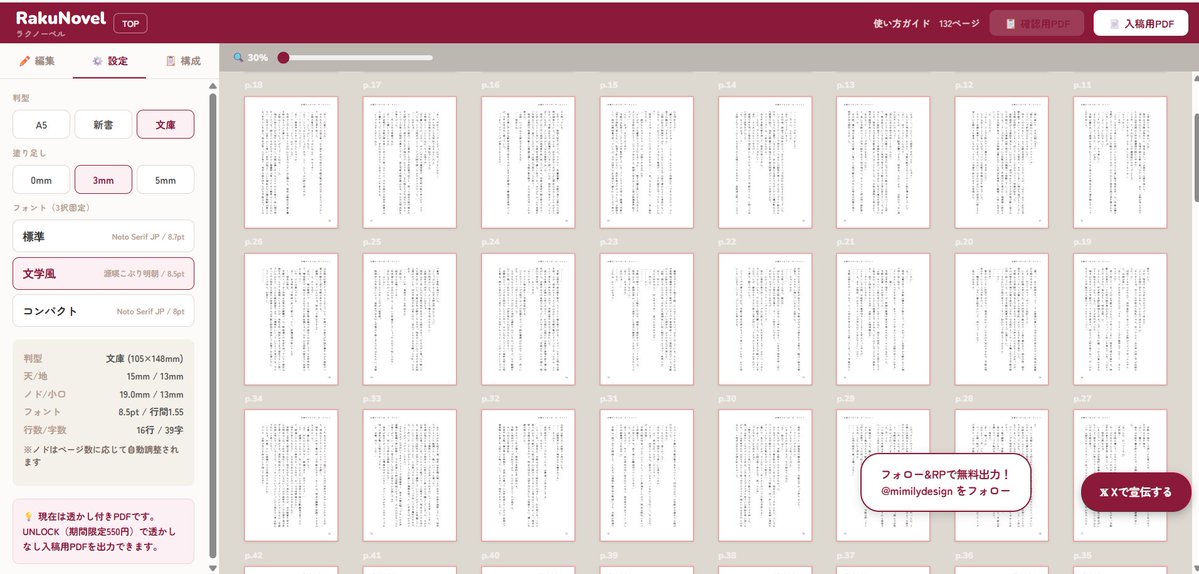Open page p.25 thumbnail
1199x574 pixels.
[x=409, y=319]
